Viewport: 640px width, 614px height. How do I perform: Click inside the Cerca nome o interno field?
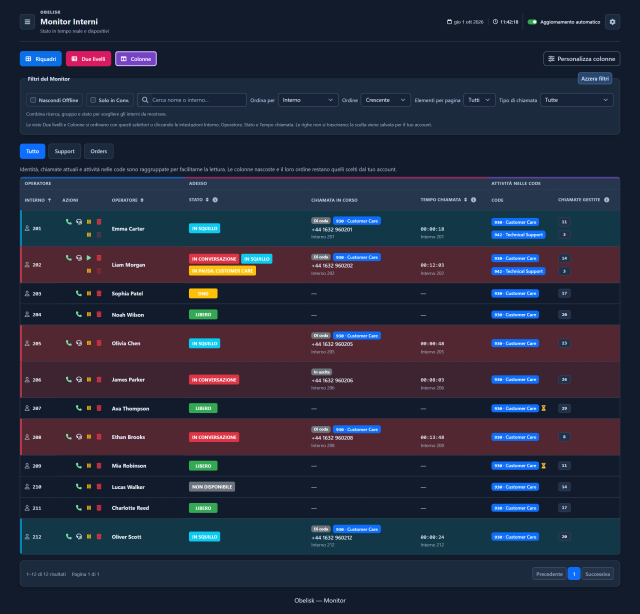point(192,100)
